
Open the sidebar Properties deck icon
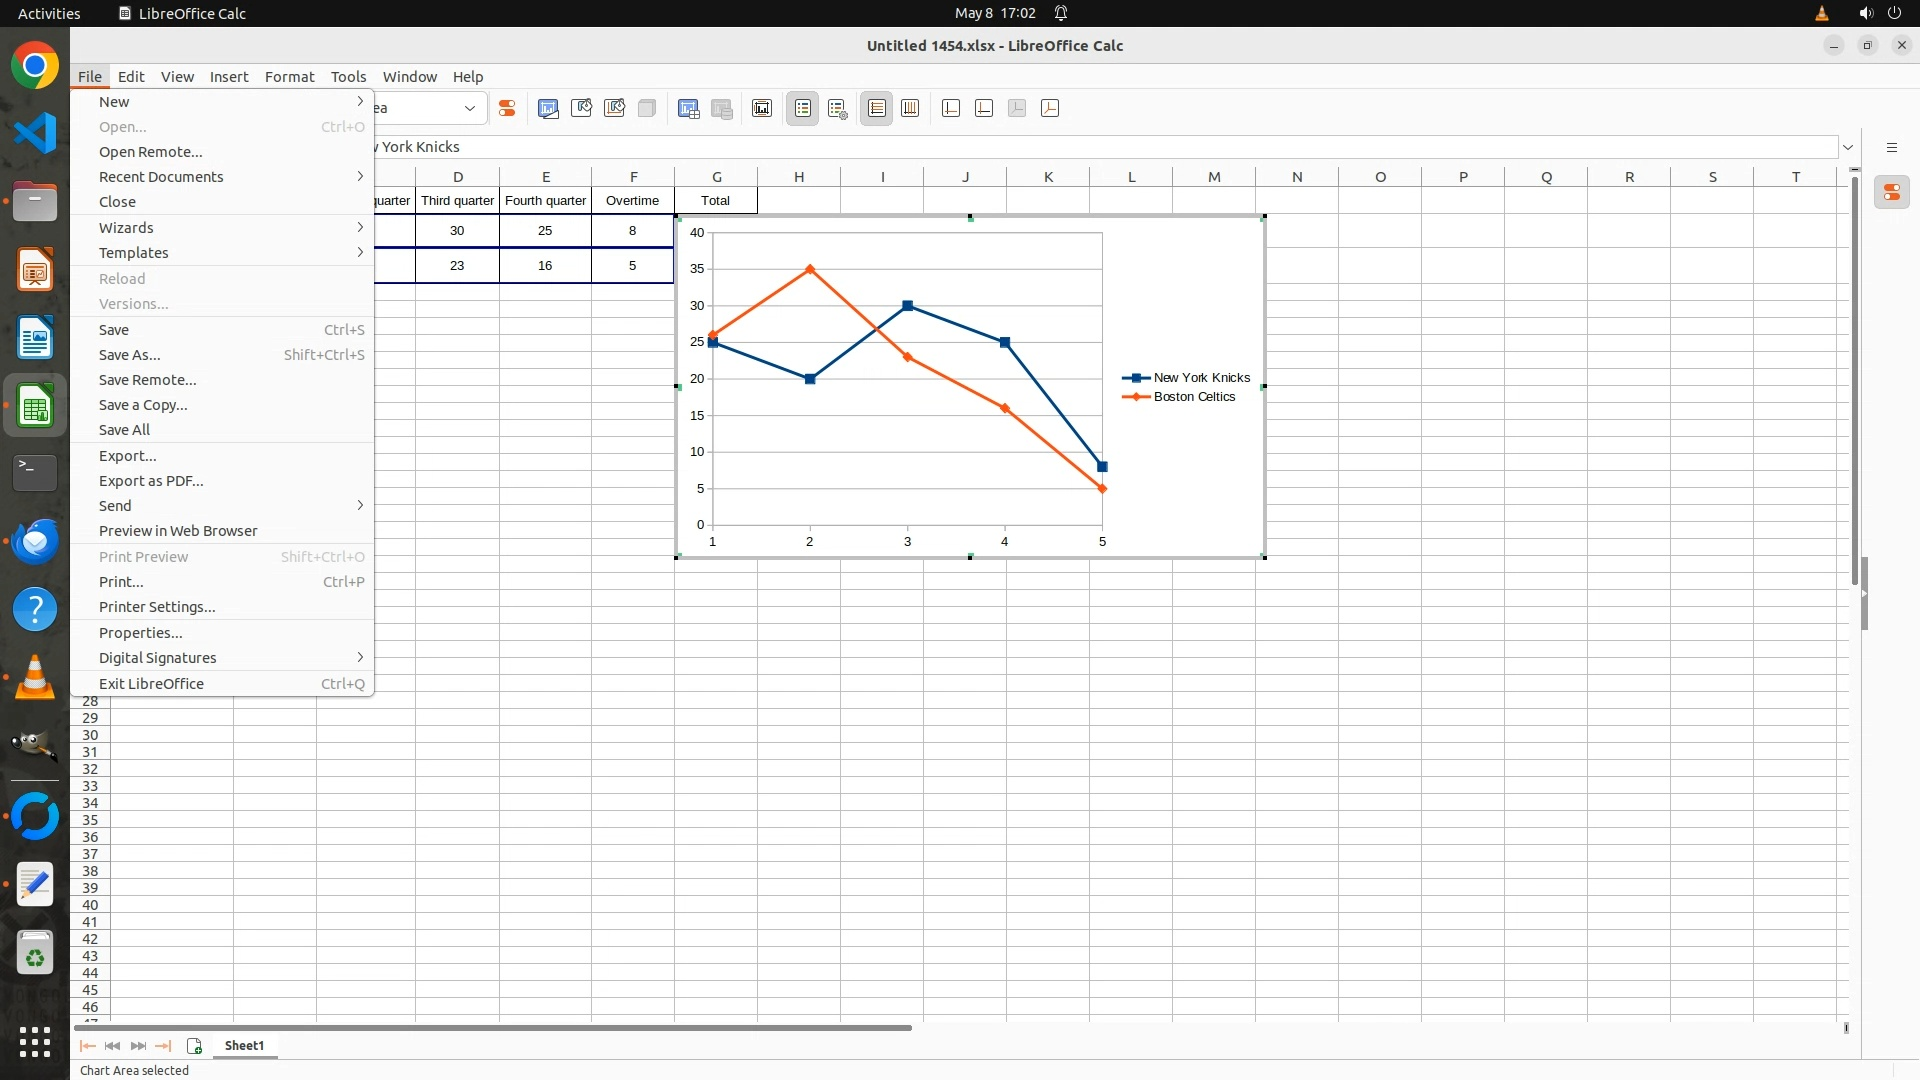1892,192
